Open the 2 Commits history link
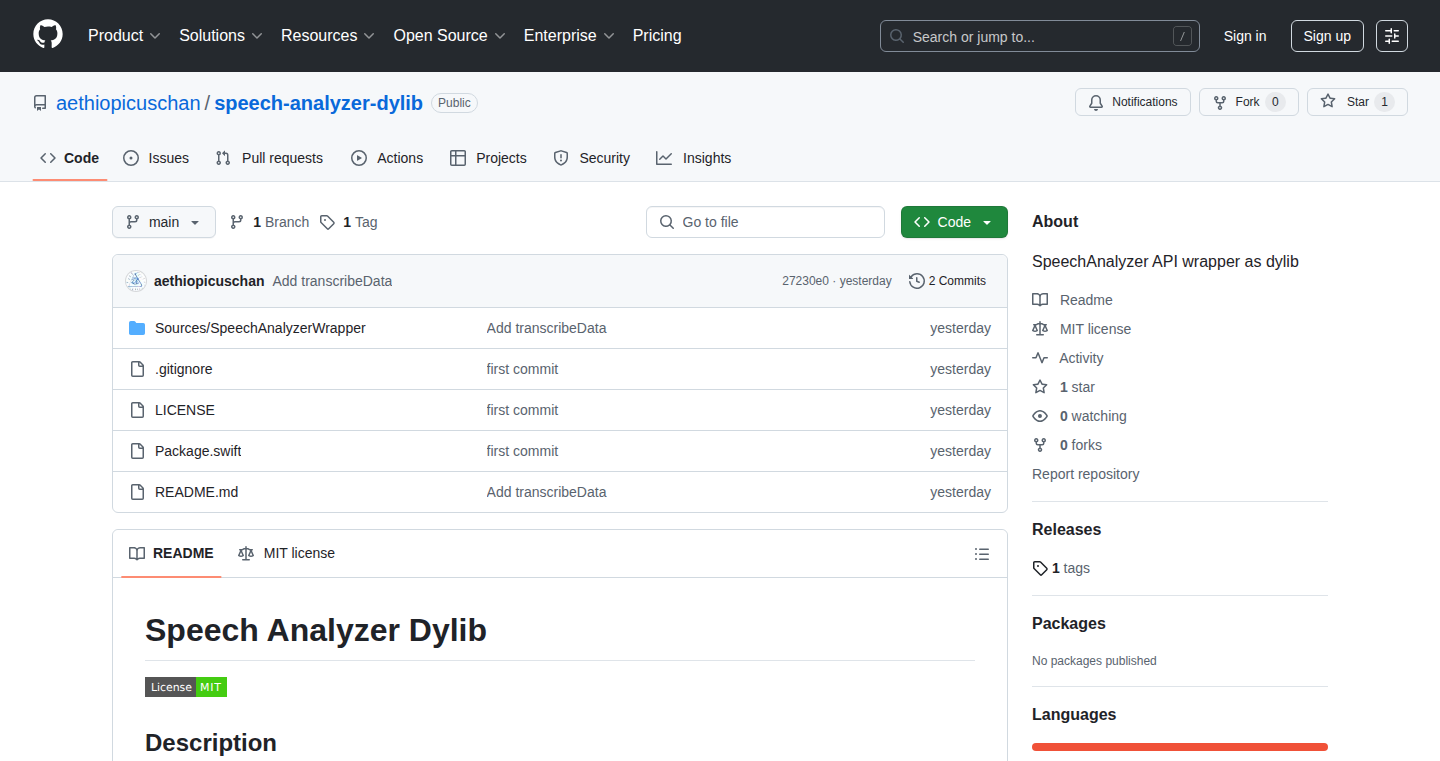Screen dimensions: 1440x761 [947, 281]
